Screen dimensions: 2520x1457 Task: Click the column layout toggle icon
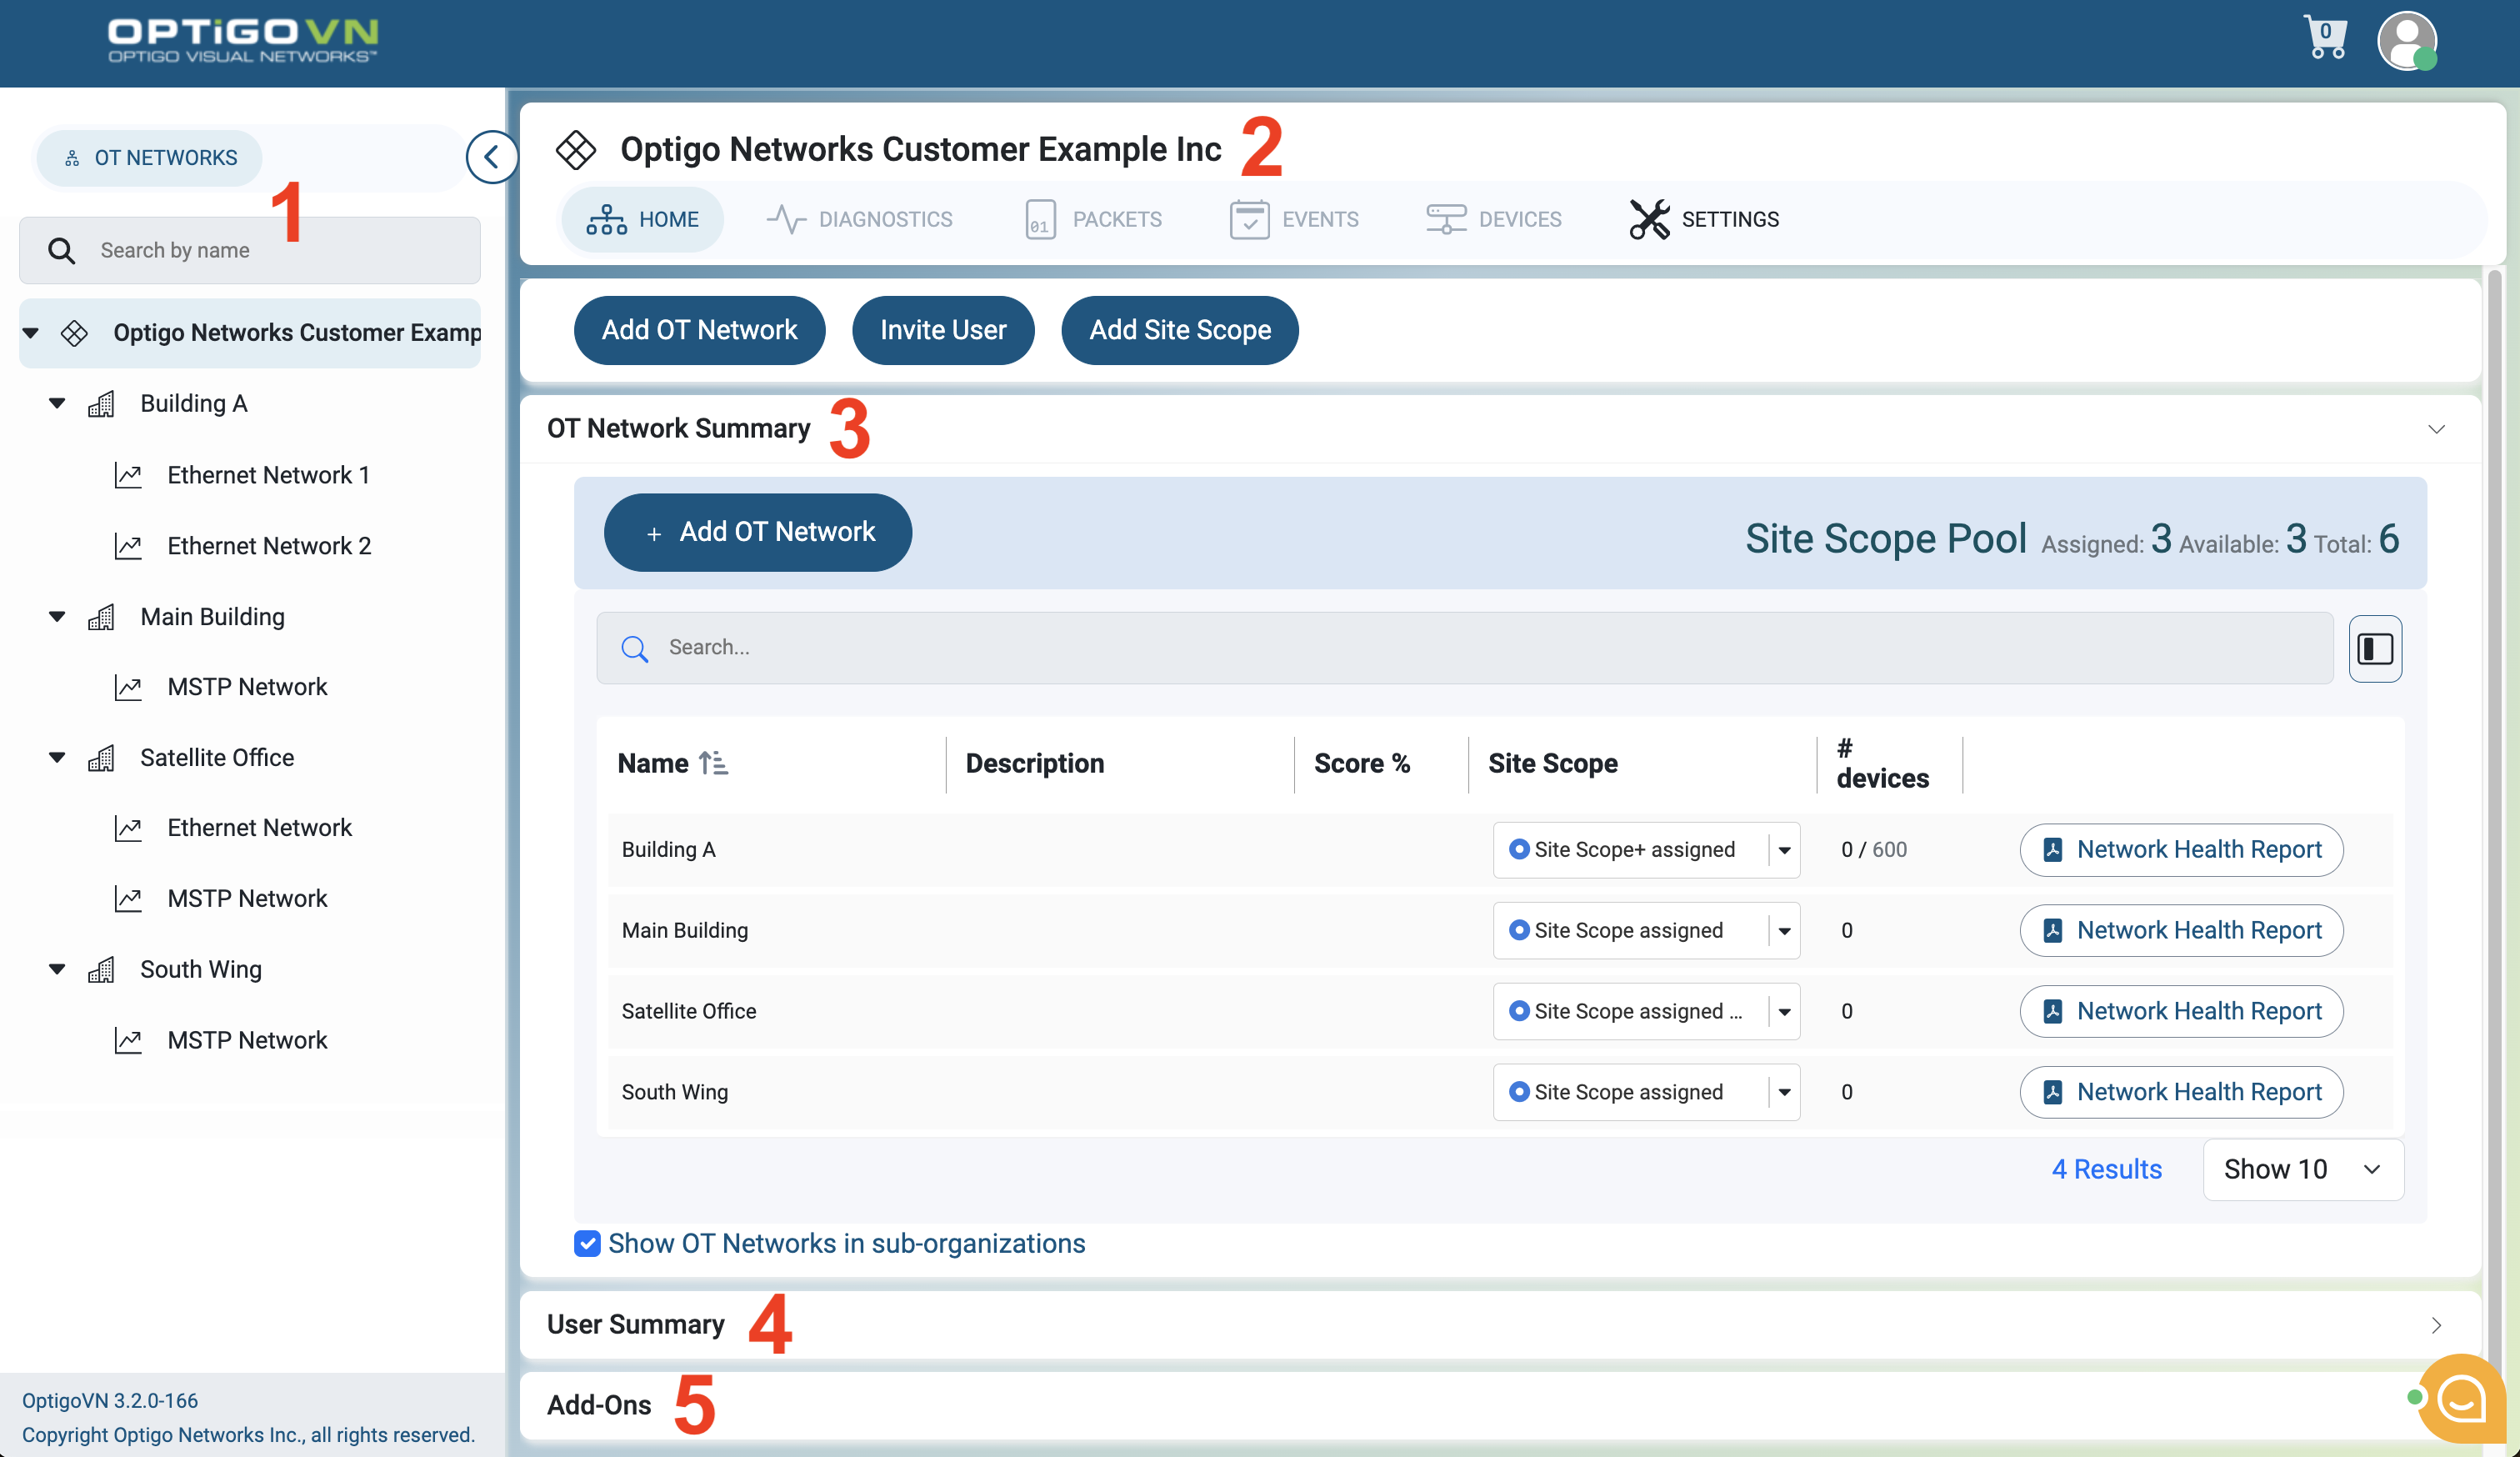pyautogui.click(x=2374, y=648)
